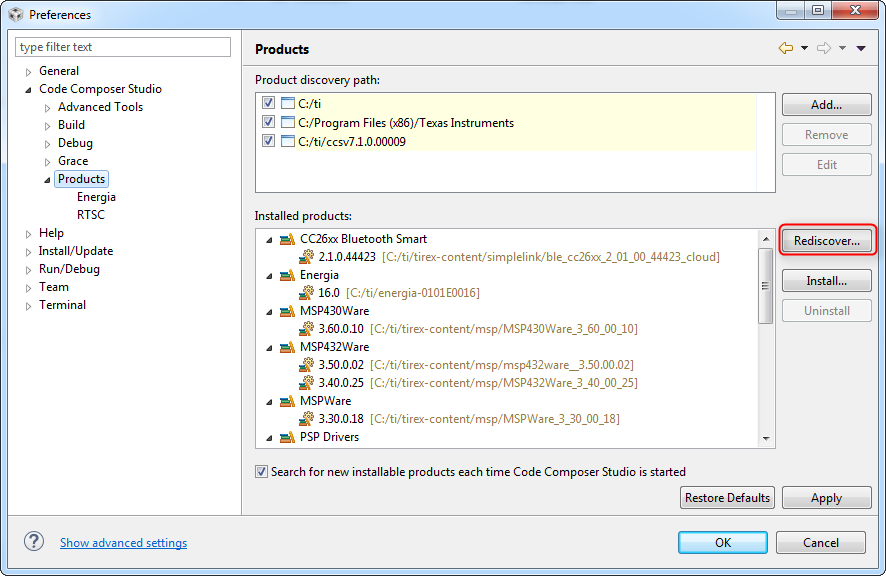This screenshot has width=886, height=576.
Task: Focus the type filter text field
Action: (123, 47)
